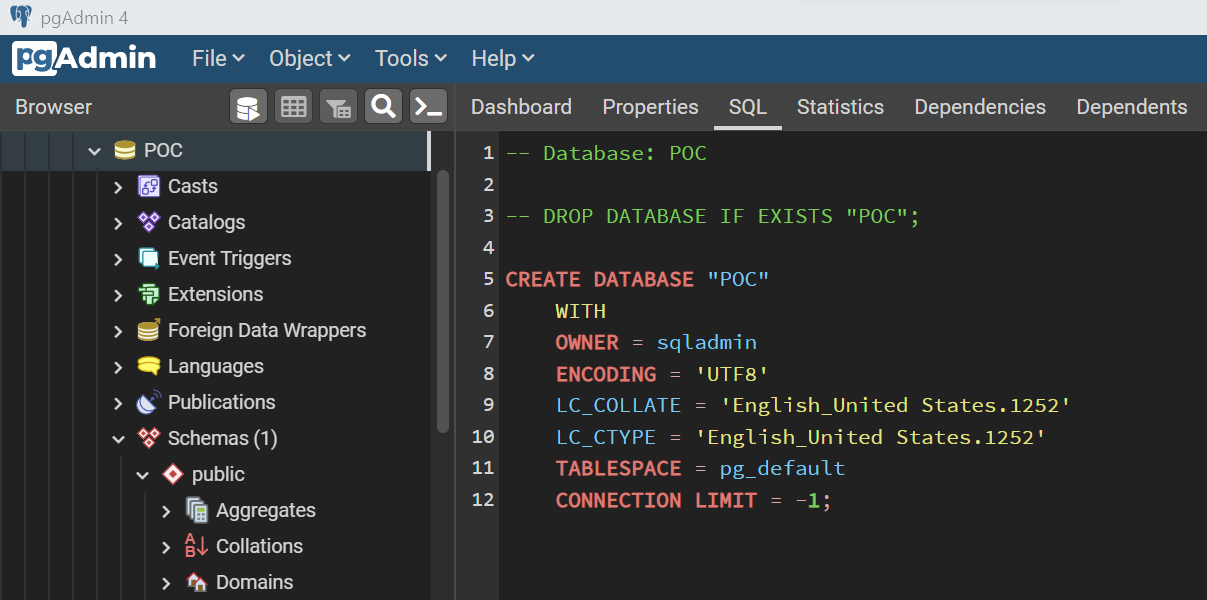Select the SQL tab
Image resolution: width=1207 pixels, height=600 pixels.
point(747,107)
